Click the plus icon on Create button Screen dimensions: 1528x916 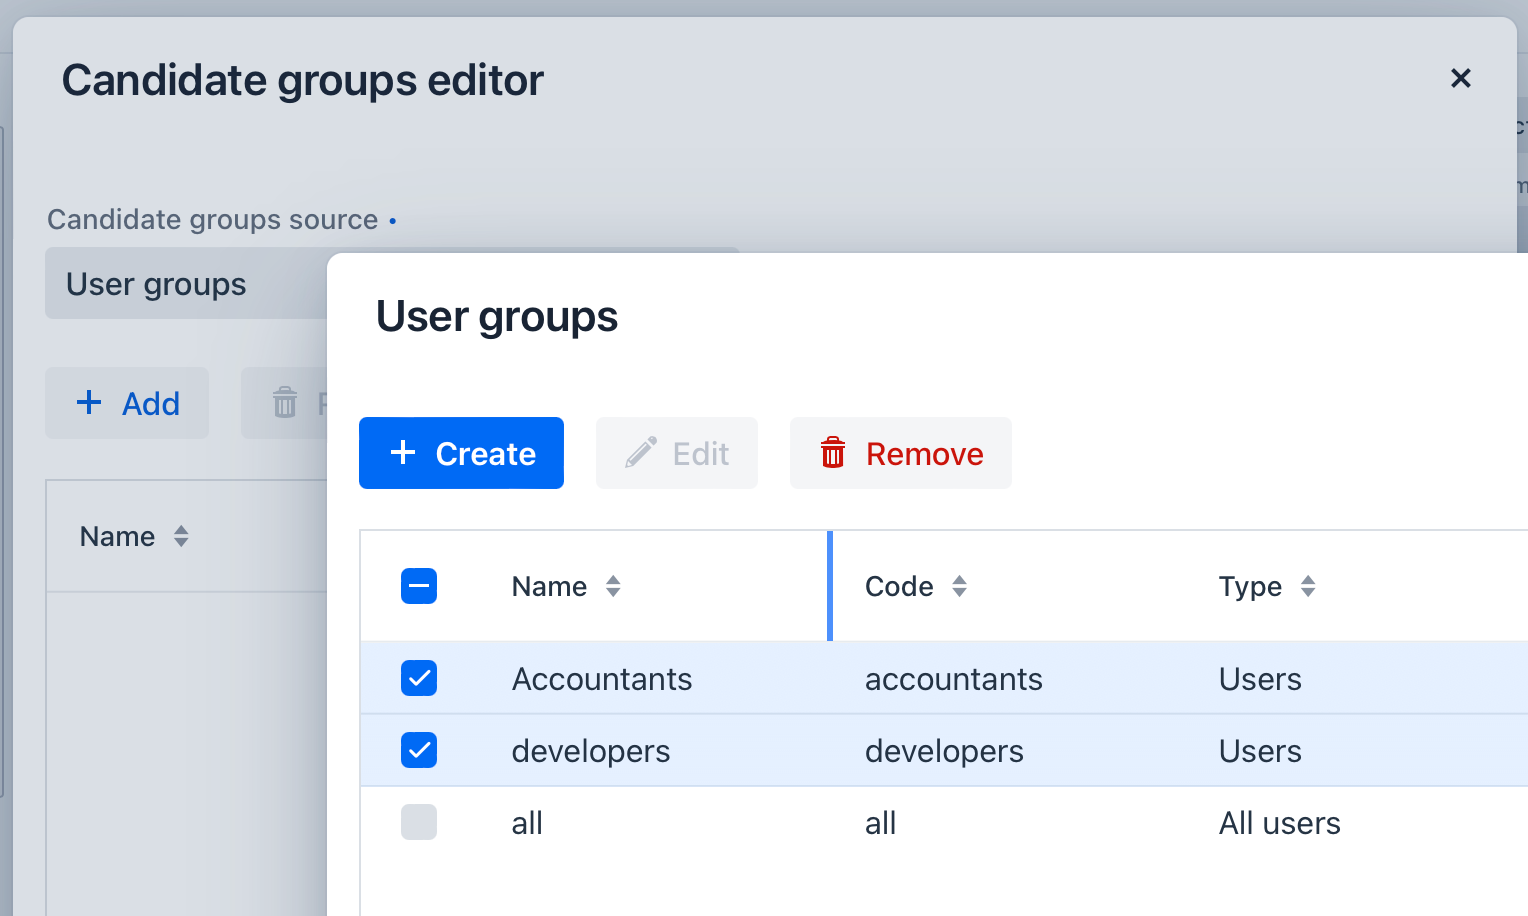click(403, 453)
